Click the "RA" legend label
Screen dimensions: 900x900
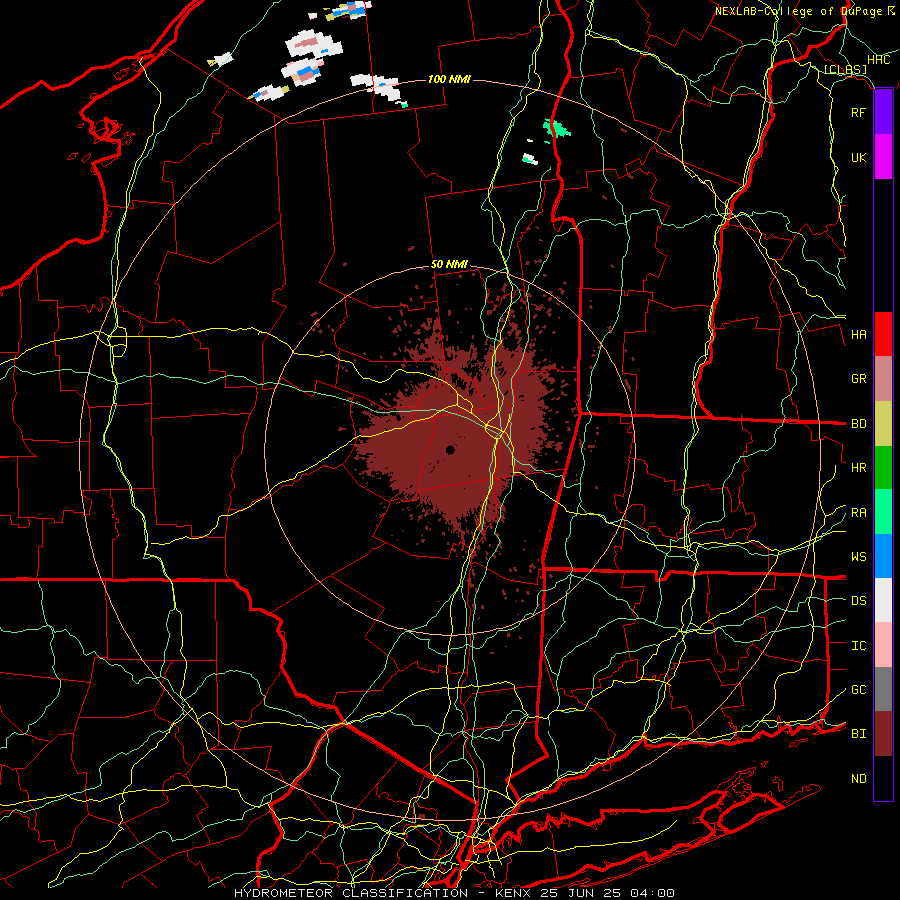pos(859,513)
